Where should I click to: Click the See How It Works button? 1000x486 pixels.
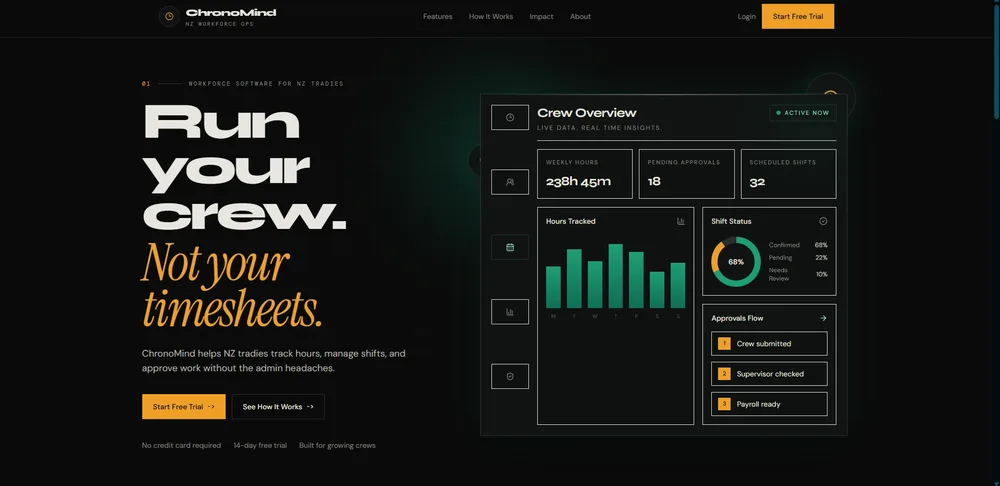278,407
